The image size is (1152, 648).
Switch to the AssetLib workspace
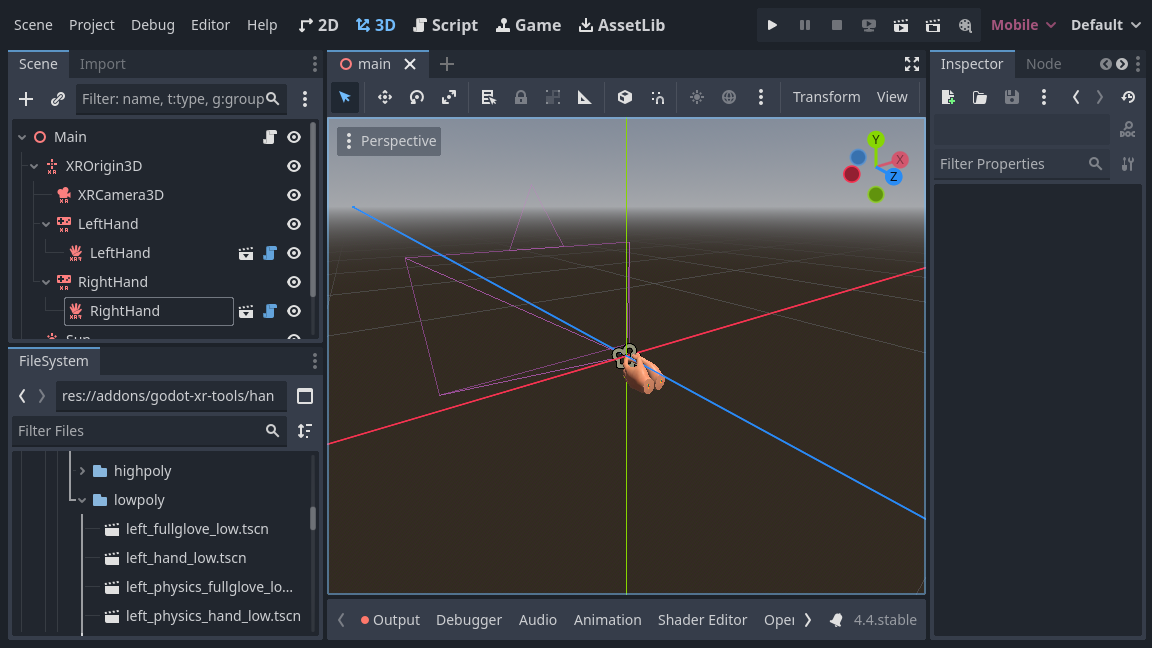[621, 25]
